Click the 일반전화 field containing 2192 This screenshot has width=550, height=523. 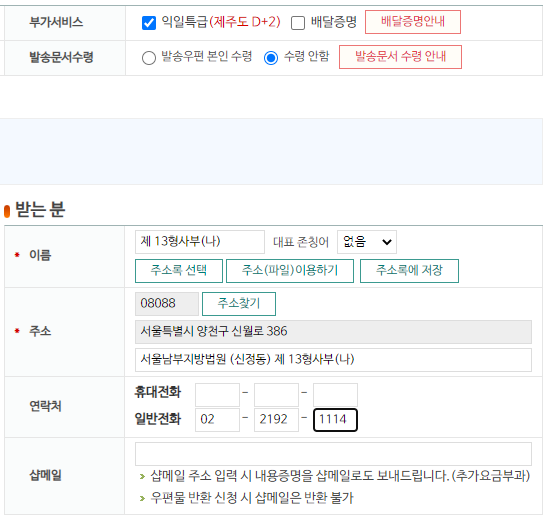coord(276,420)
